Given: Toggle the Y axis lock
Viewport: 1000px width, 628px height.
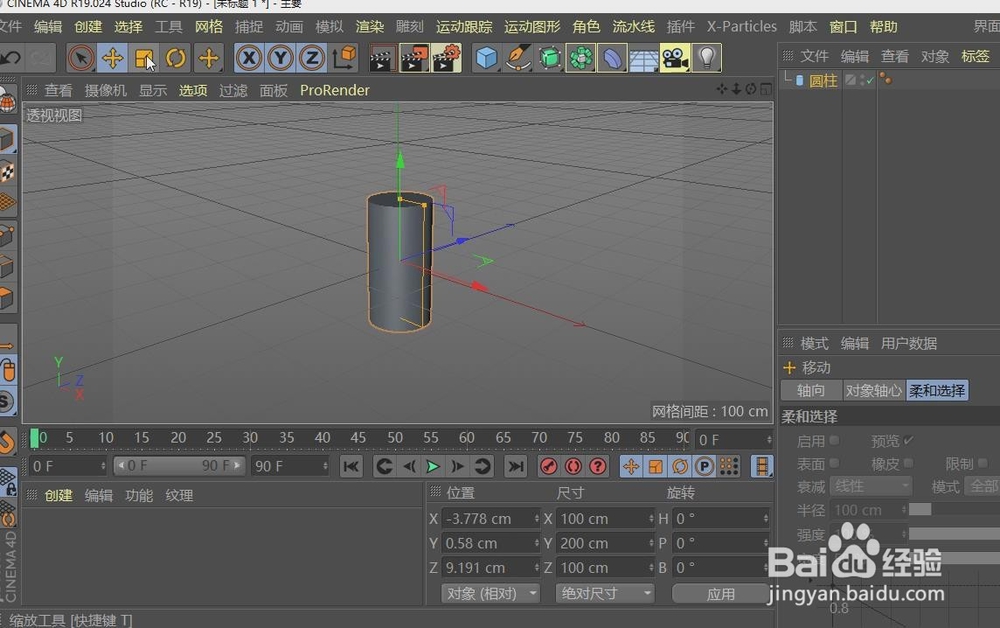Looking at the screenshot, I should point(280,58).
